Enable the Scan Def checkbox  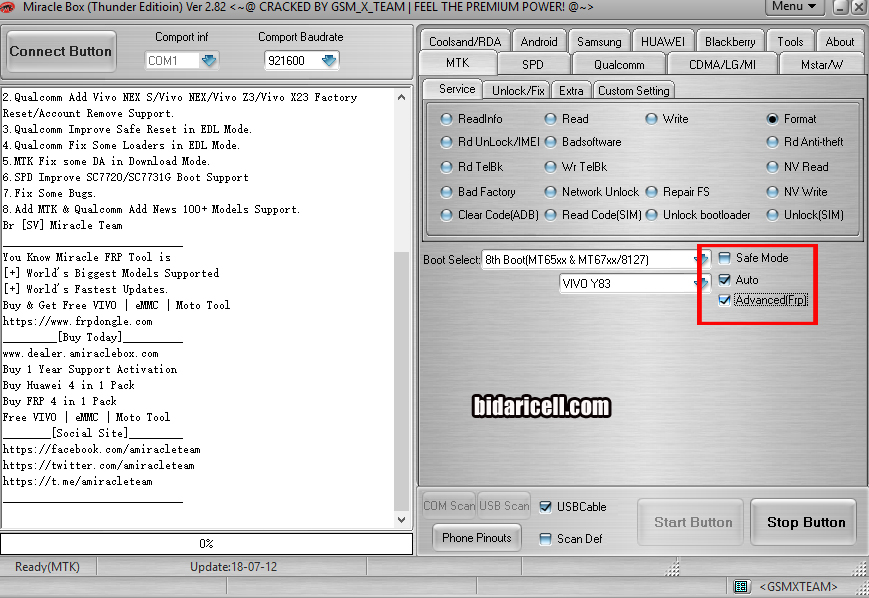click(545, 539)
